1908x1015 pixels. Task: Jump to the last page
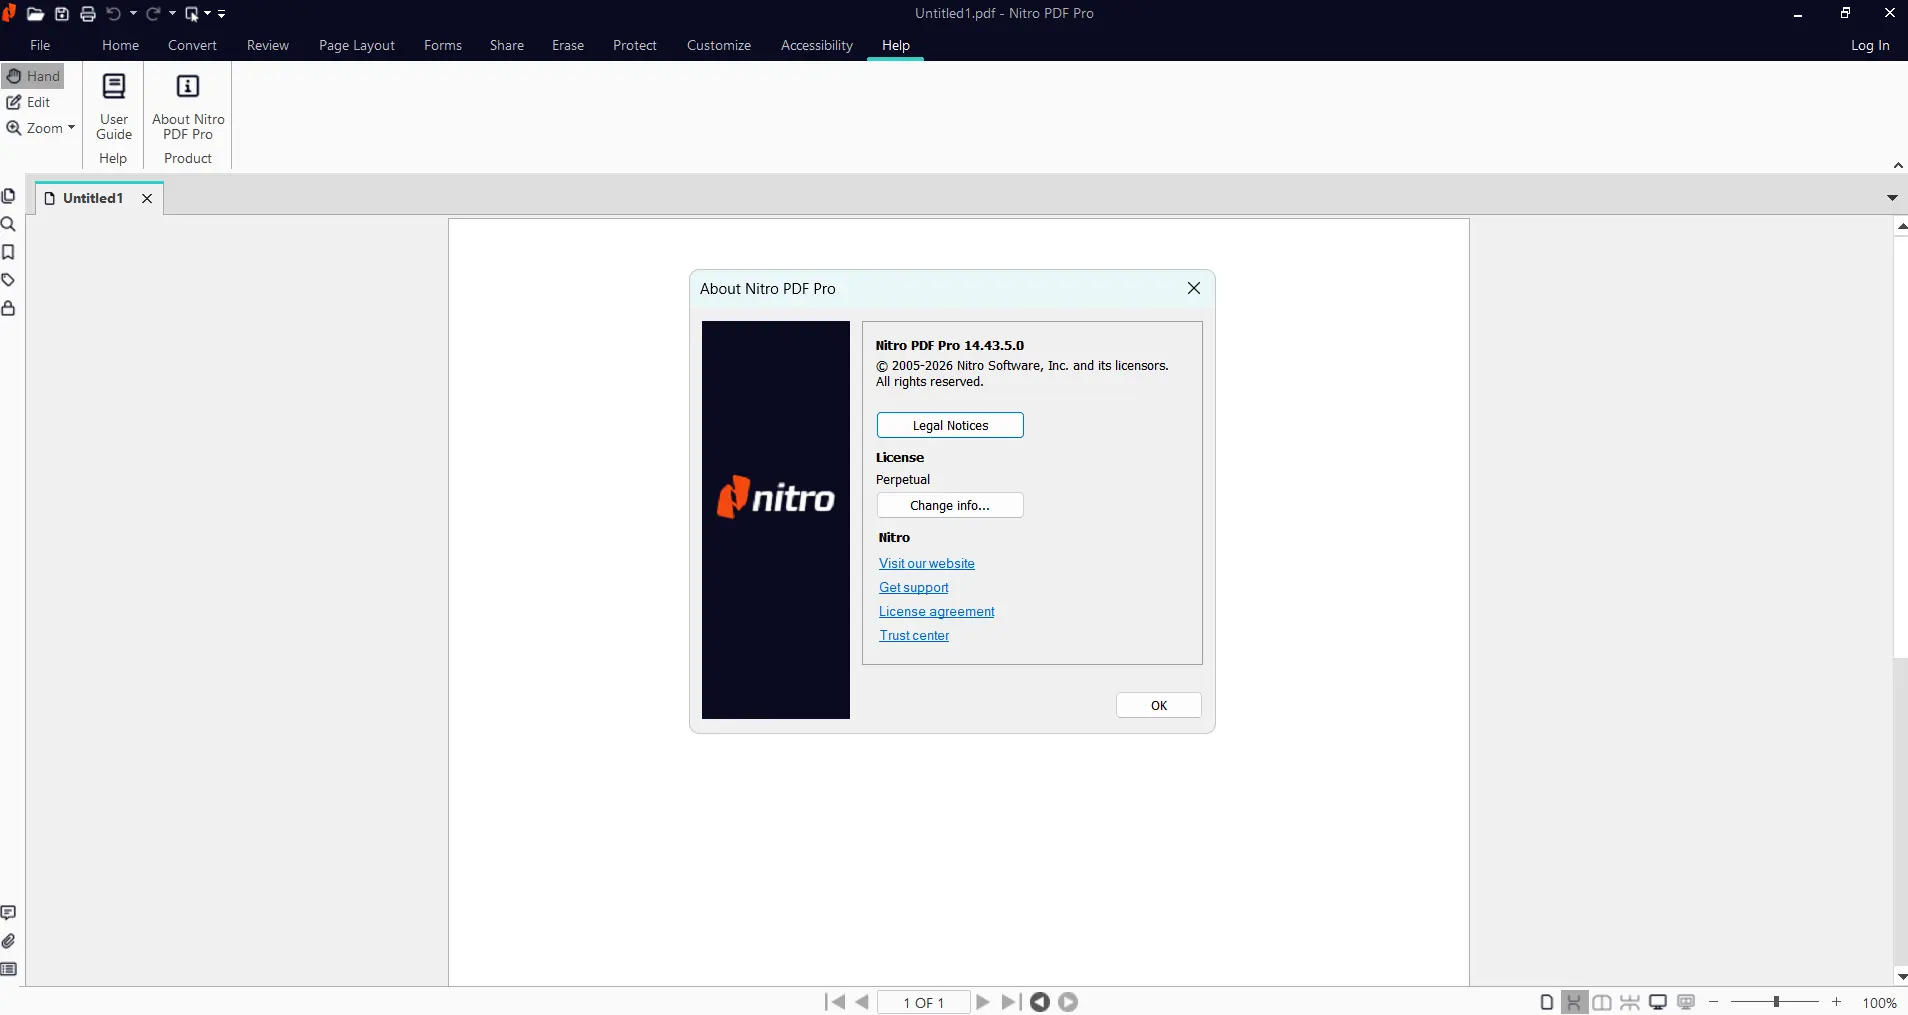(x=1010, y=1002)
